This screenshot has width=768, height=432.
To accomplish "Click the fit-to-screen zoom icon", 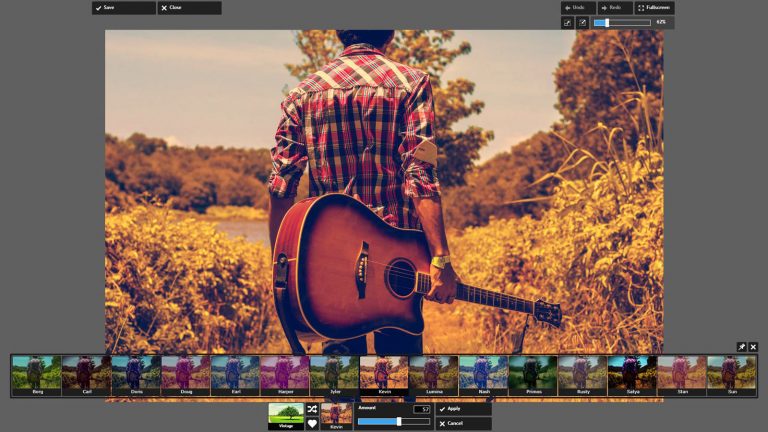I will pyautogui.click(x=568, y=23).
